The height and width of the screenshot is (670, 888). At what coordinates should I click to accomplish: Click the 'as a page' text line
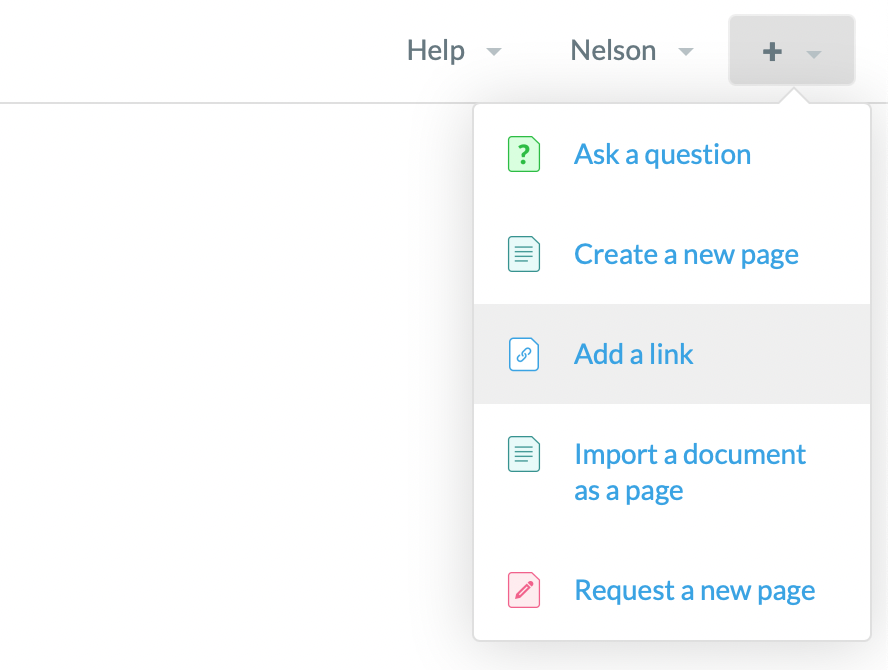(x=628, y=492)
